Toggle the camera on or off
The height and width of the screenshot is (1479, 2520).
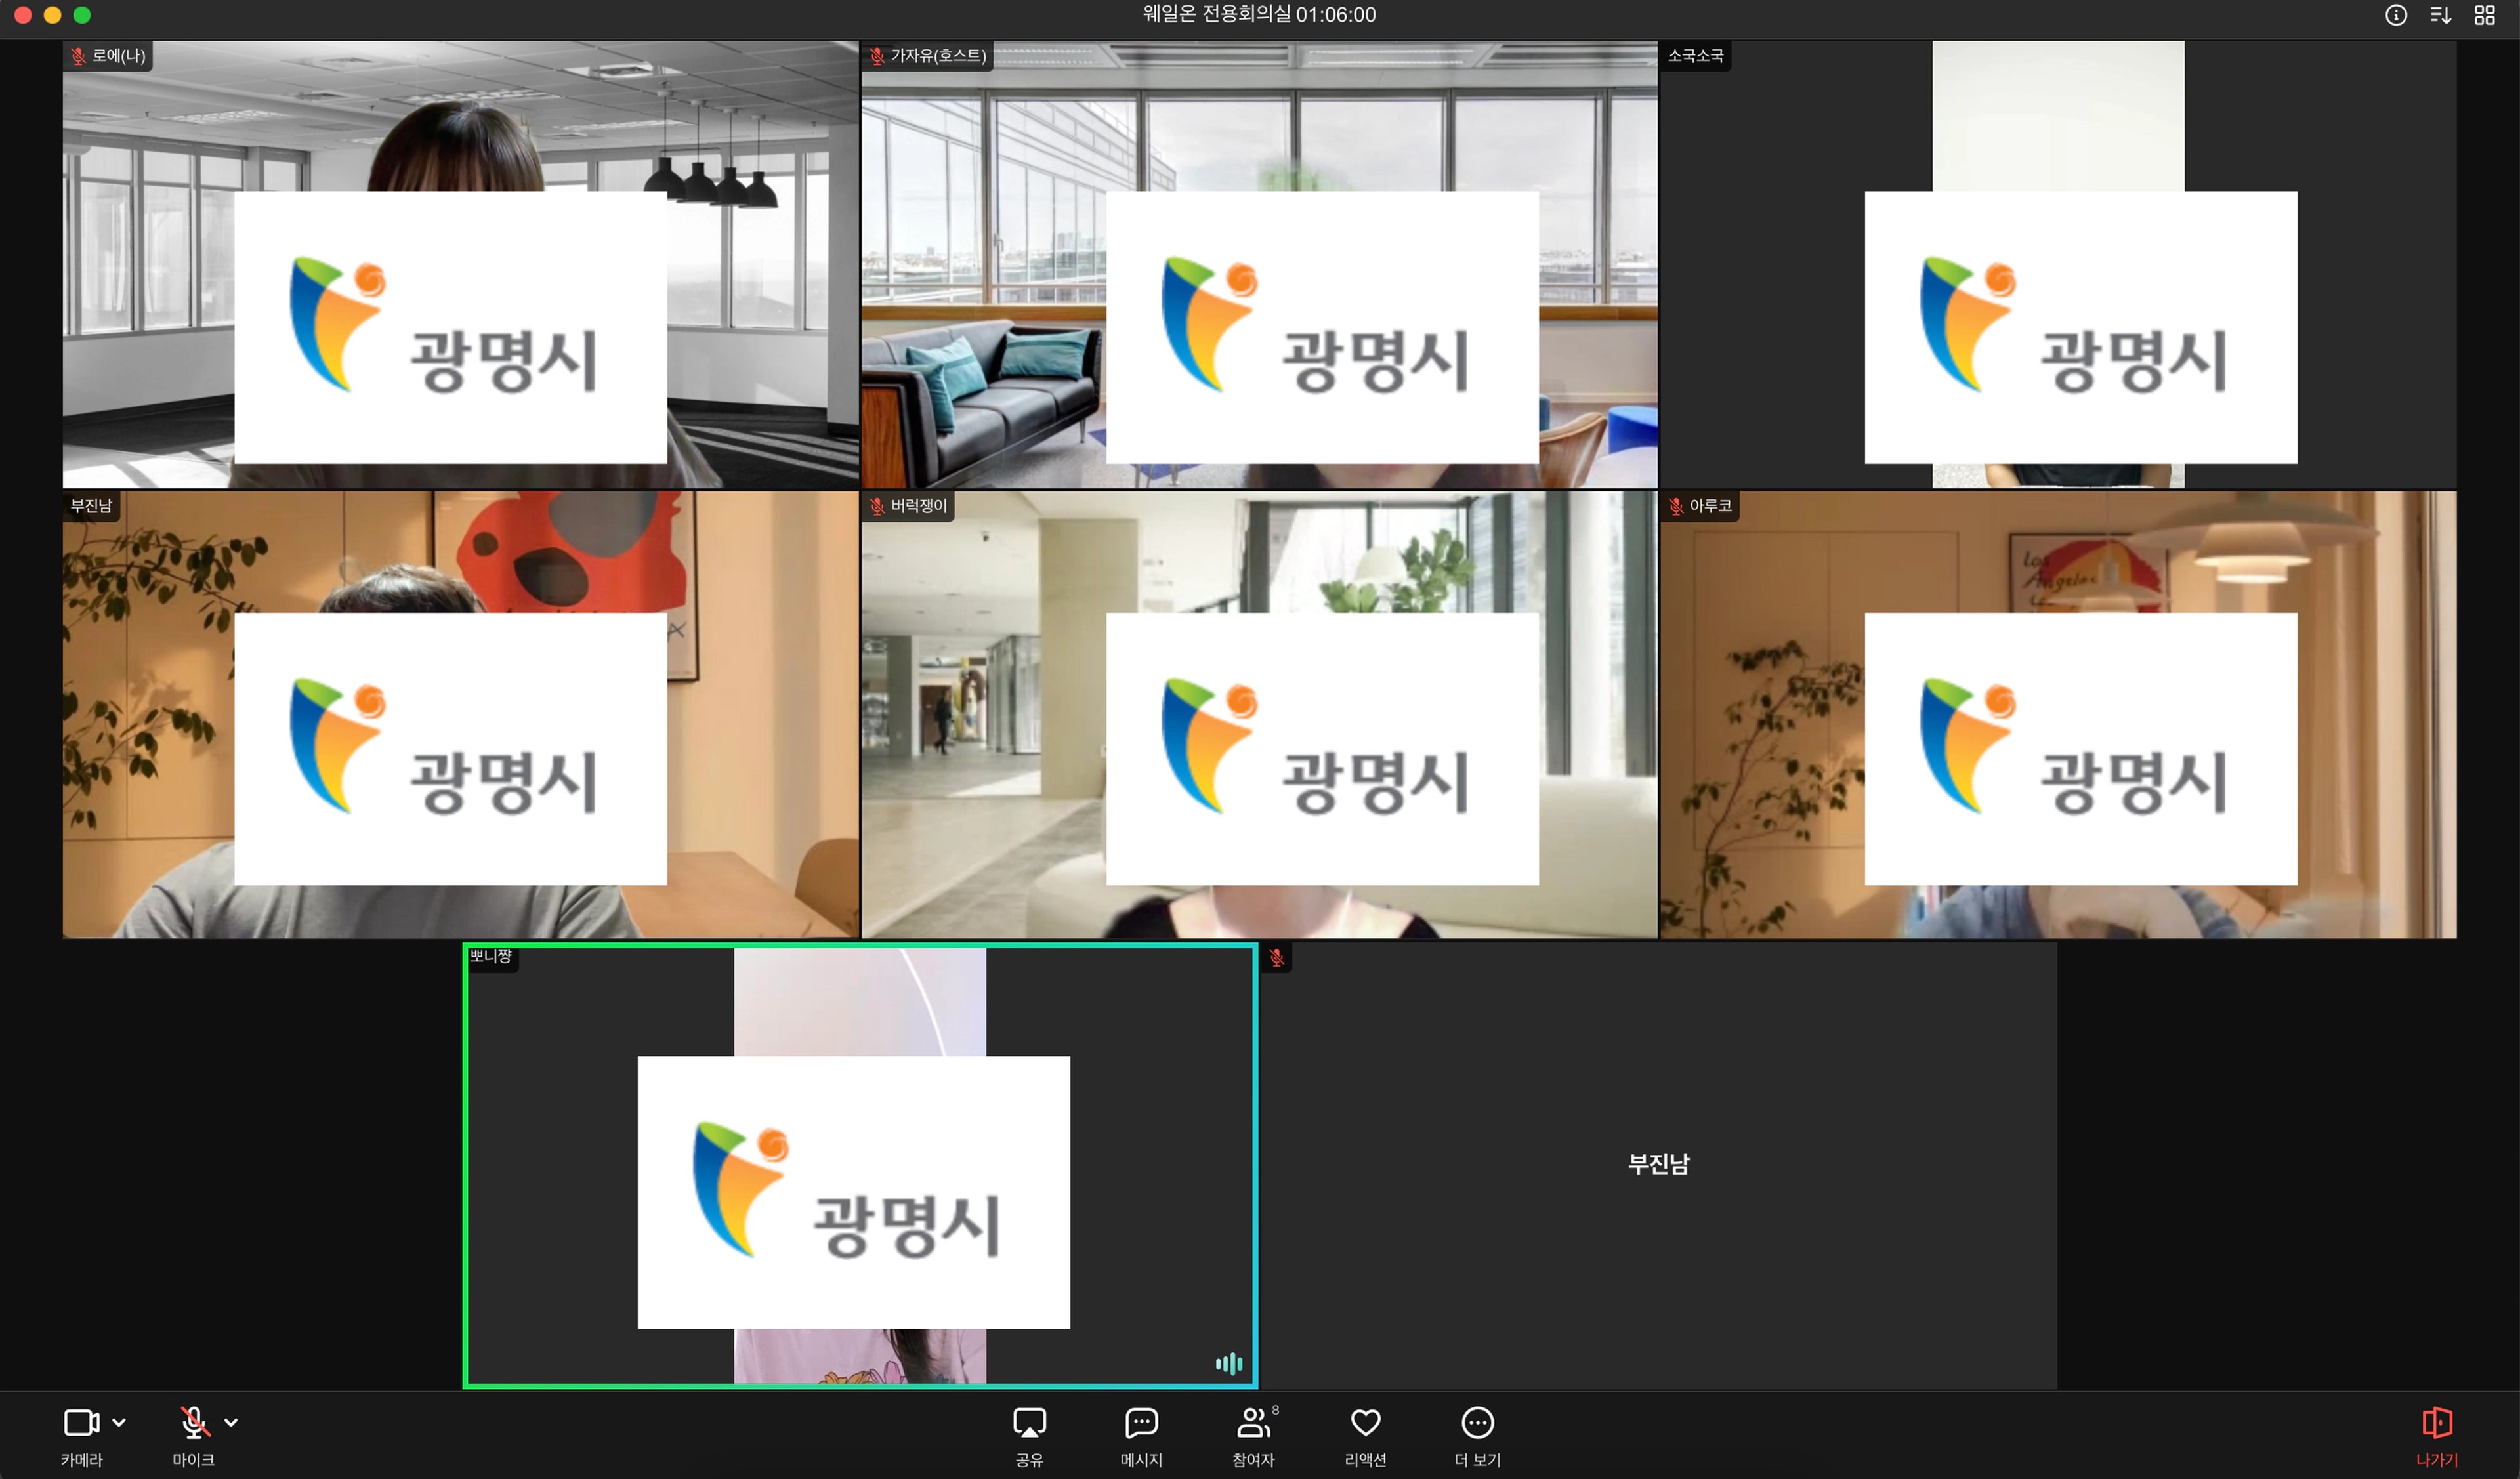(82, 1422)
